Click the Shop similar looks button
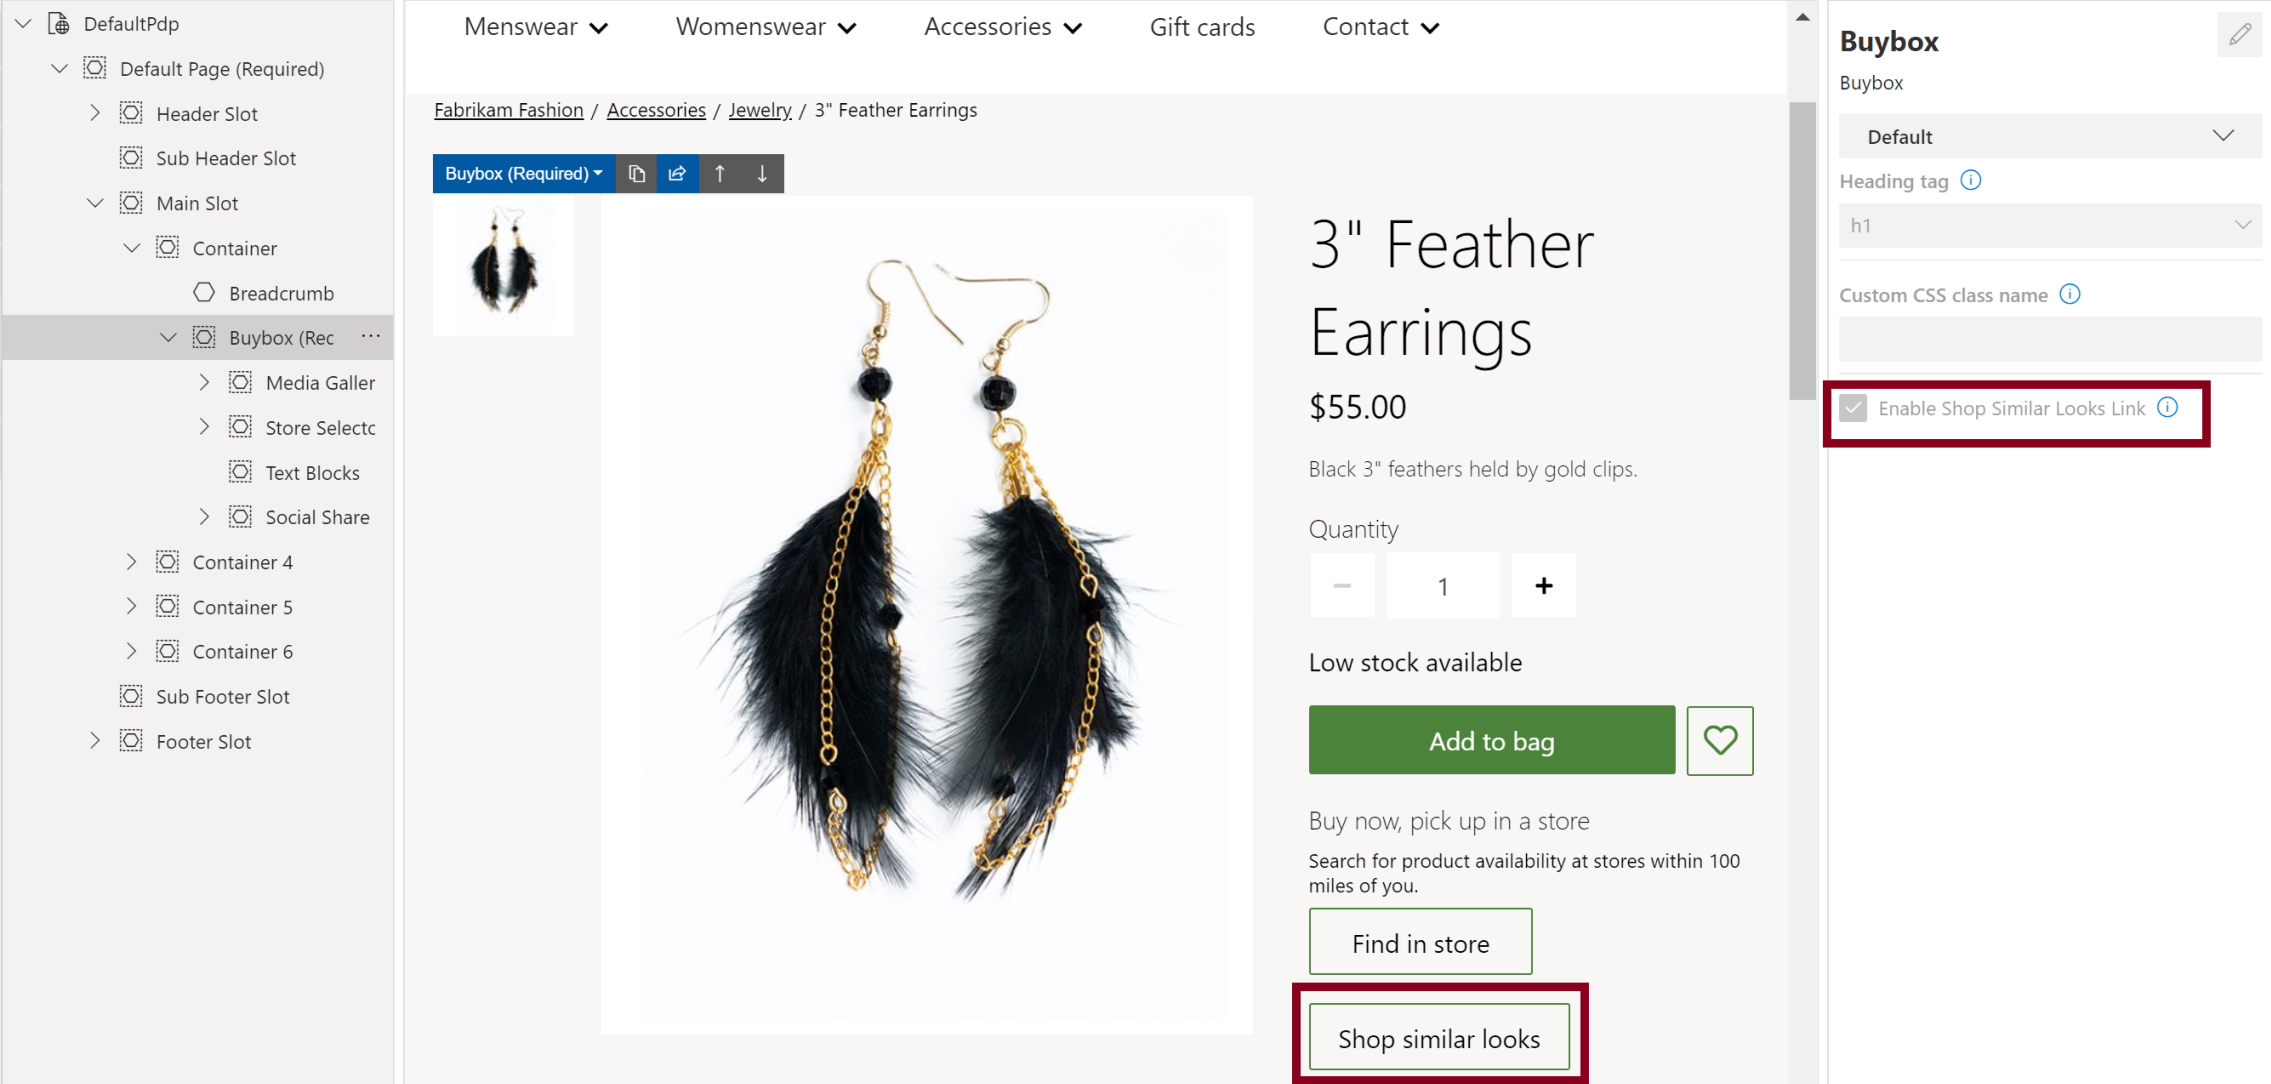The height and width of the screenshot is (1084, 2271). click(1437, 1036)
